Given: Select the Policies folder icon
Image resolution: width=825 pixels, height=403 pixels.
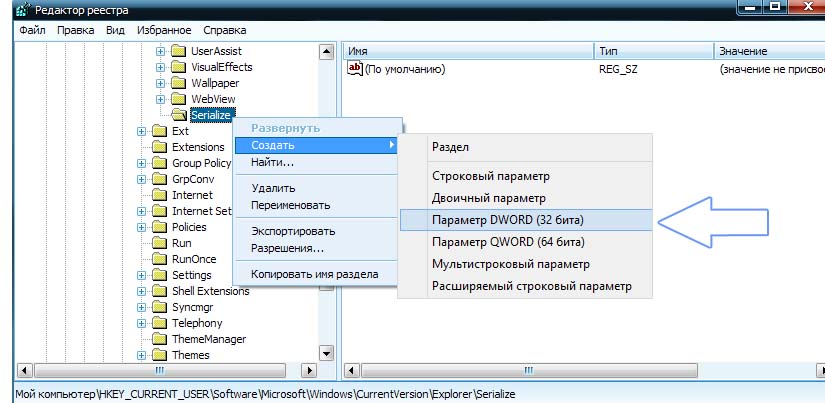Looking at the screenshot, I should (158, 227).
